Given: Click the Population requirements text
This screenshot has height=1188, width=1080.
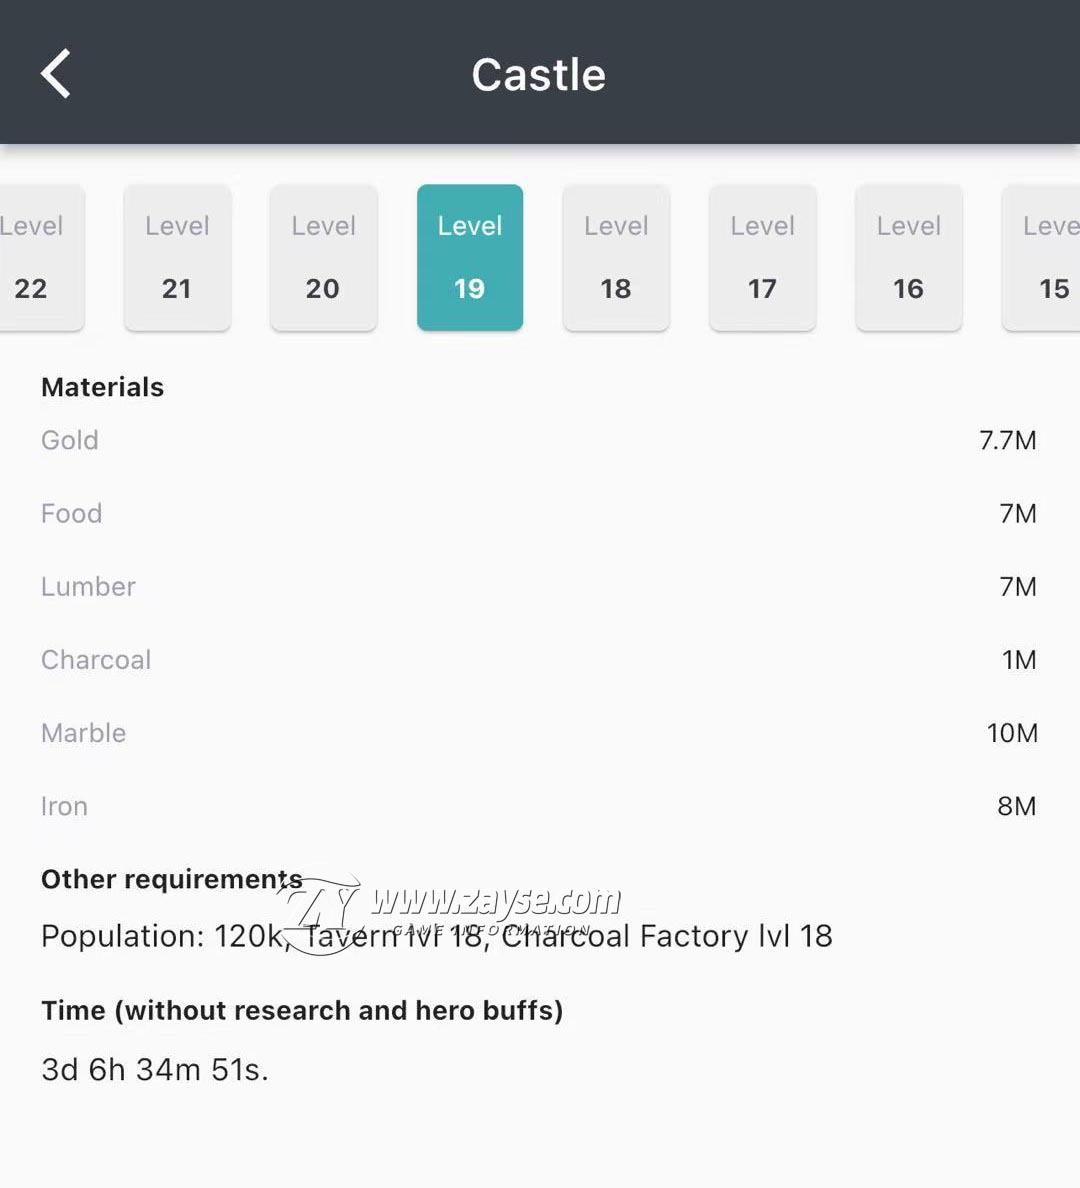Looking at the screenshot, I should coord(437,936).
